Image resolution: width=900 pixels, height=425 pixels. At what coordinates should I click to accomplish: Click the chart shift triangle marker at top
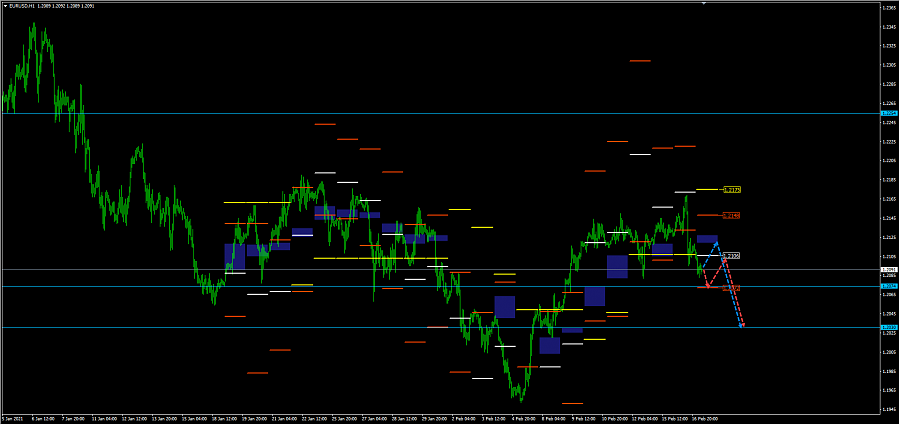704,3
